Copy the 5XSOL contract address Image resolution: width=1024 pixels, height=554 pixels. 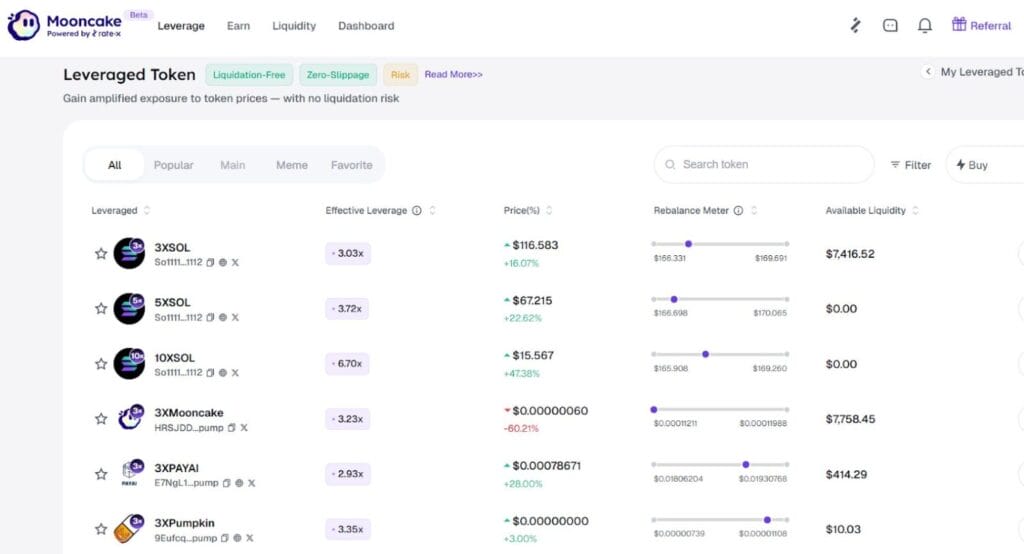click(x=210, y=318)
